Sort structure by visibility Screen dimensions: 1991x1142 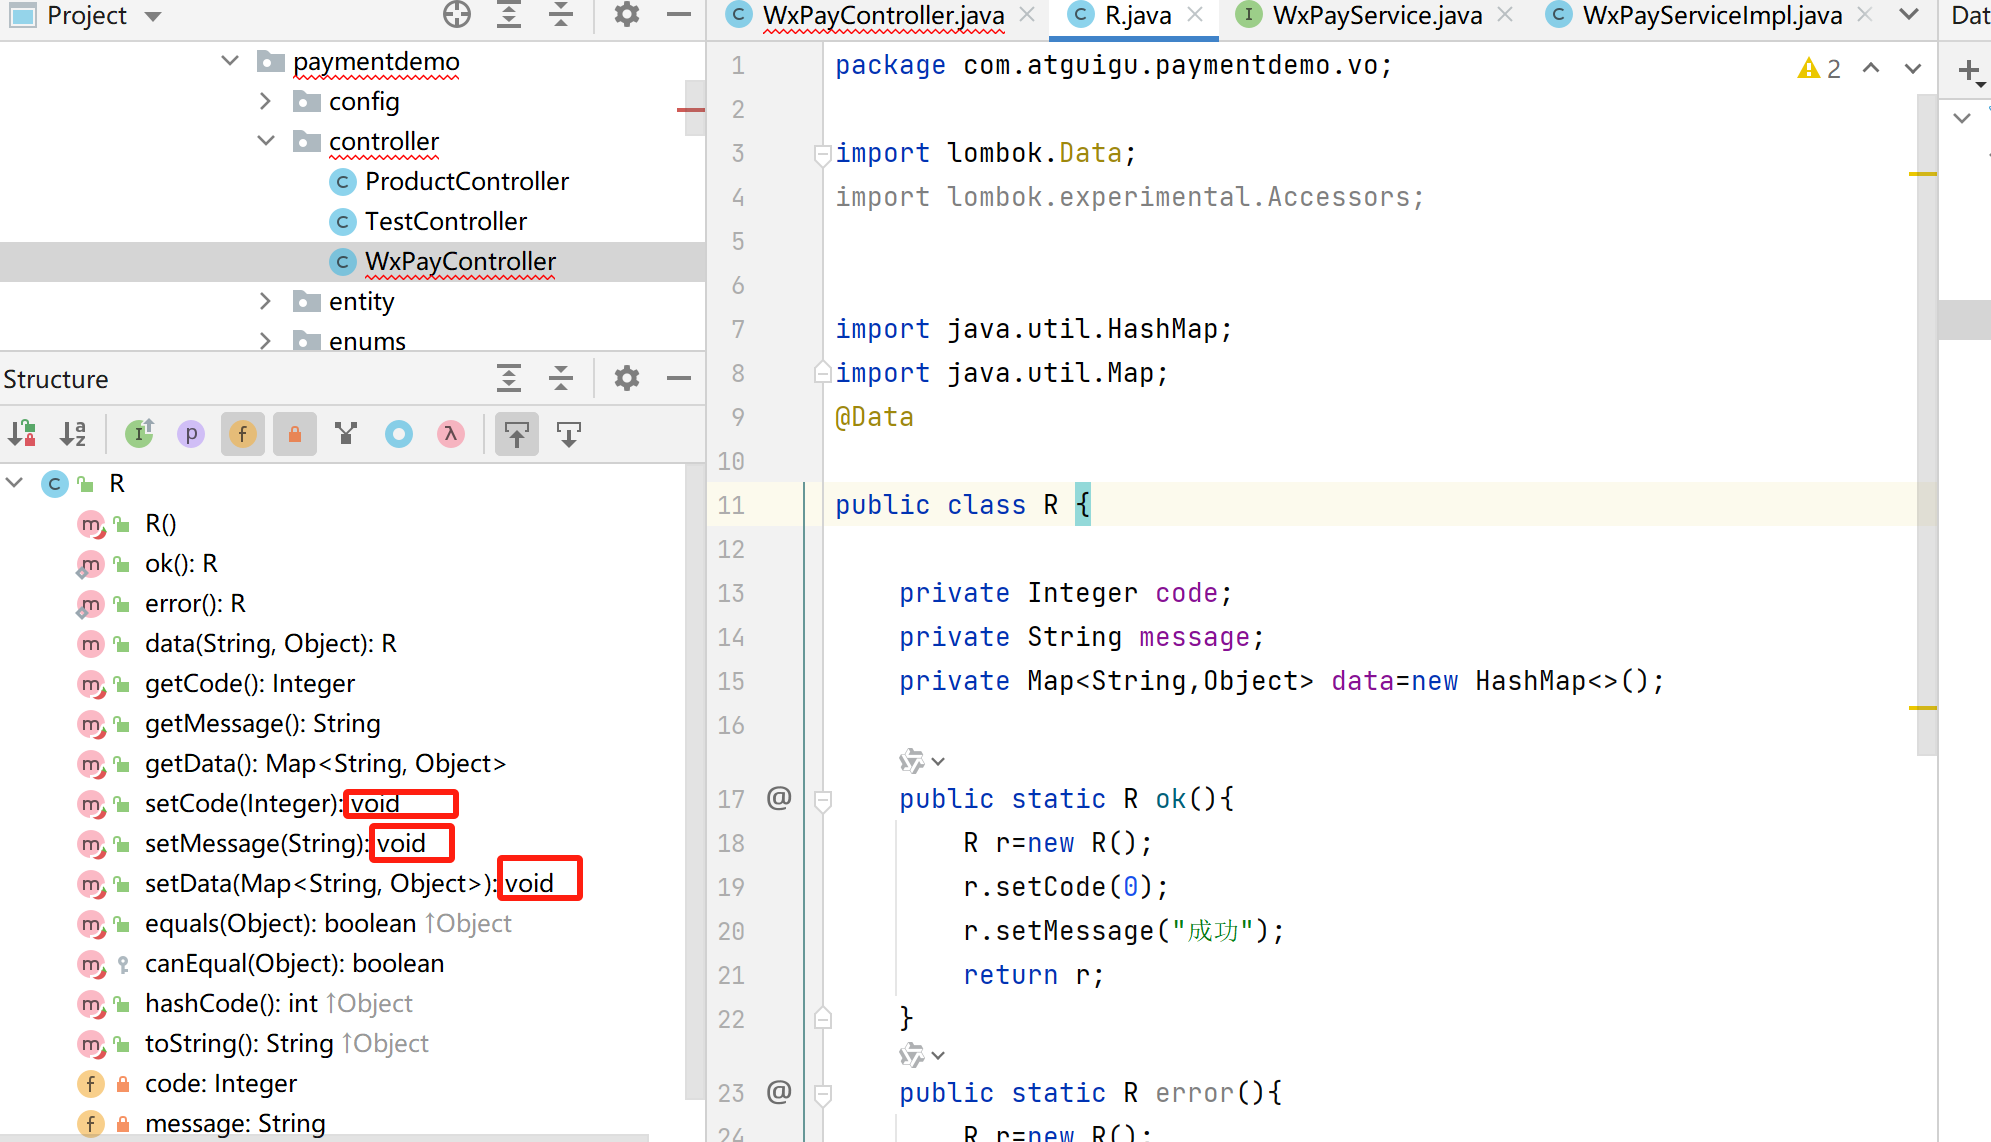point(22,434)
